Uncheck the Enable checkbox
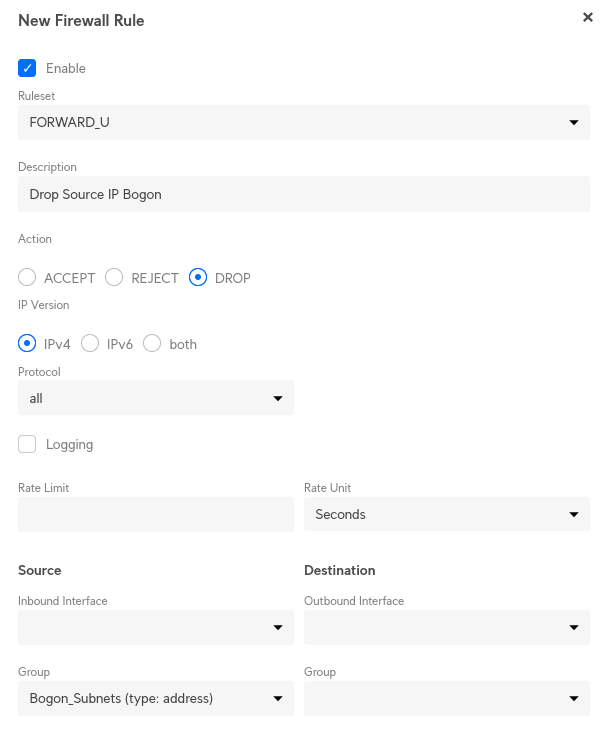The width and height of the screenshot is (604, 731). tap(27, 68)
